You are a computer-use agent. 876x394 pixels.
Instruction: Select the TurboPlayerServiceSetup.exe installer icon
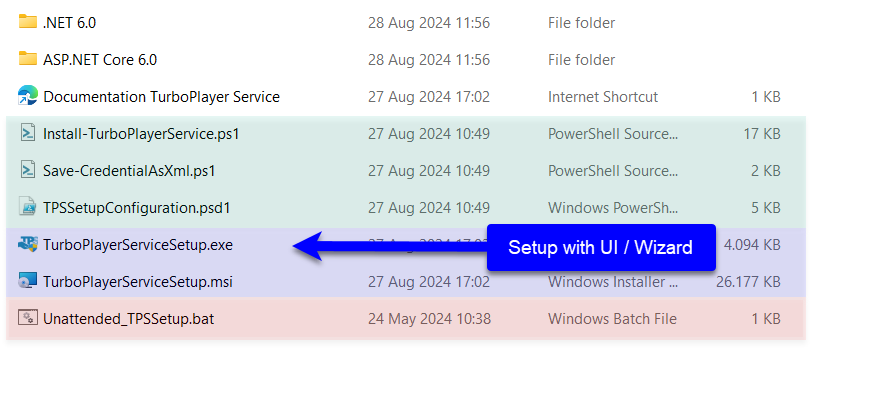pos(27,244)
